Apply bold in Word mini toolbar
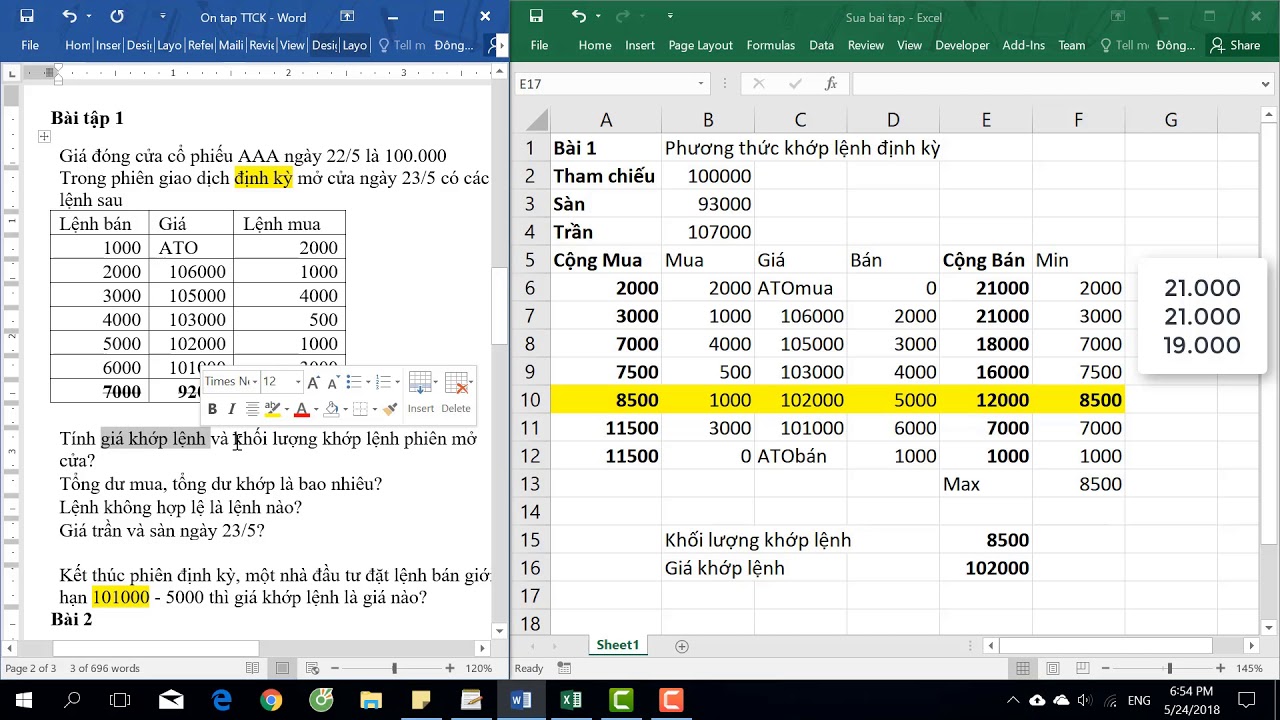The image size is (1280, 720). pos(212,409)
